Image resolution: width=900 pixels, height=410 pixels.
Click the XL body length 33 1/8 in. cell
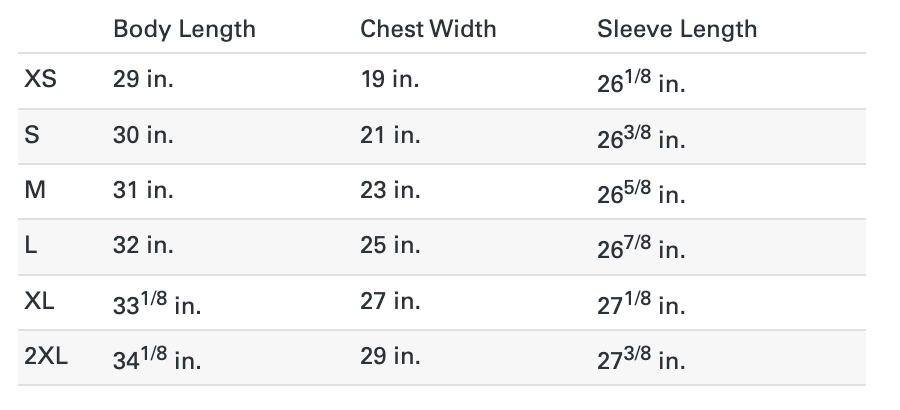tap(157, 302)
